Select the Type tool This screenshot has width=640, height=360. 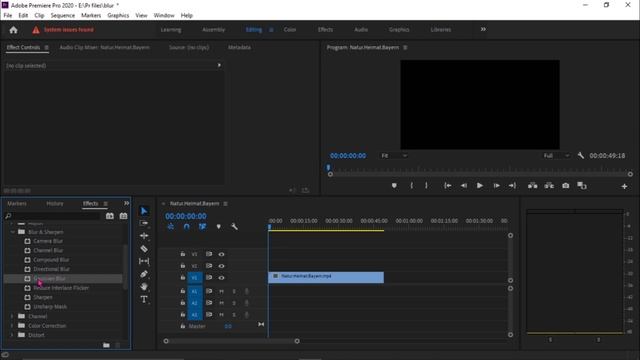(144, 300)
